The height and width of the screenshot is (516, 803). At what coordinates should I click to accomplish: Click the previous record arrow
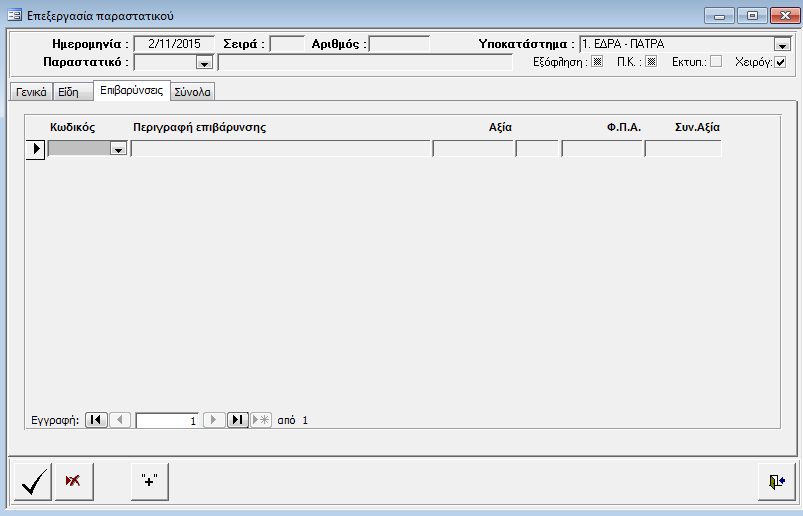coord(119,420)
